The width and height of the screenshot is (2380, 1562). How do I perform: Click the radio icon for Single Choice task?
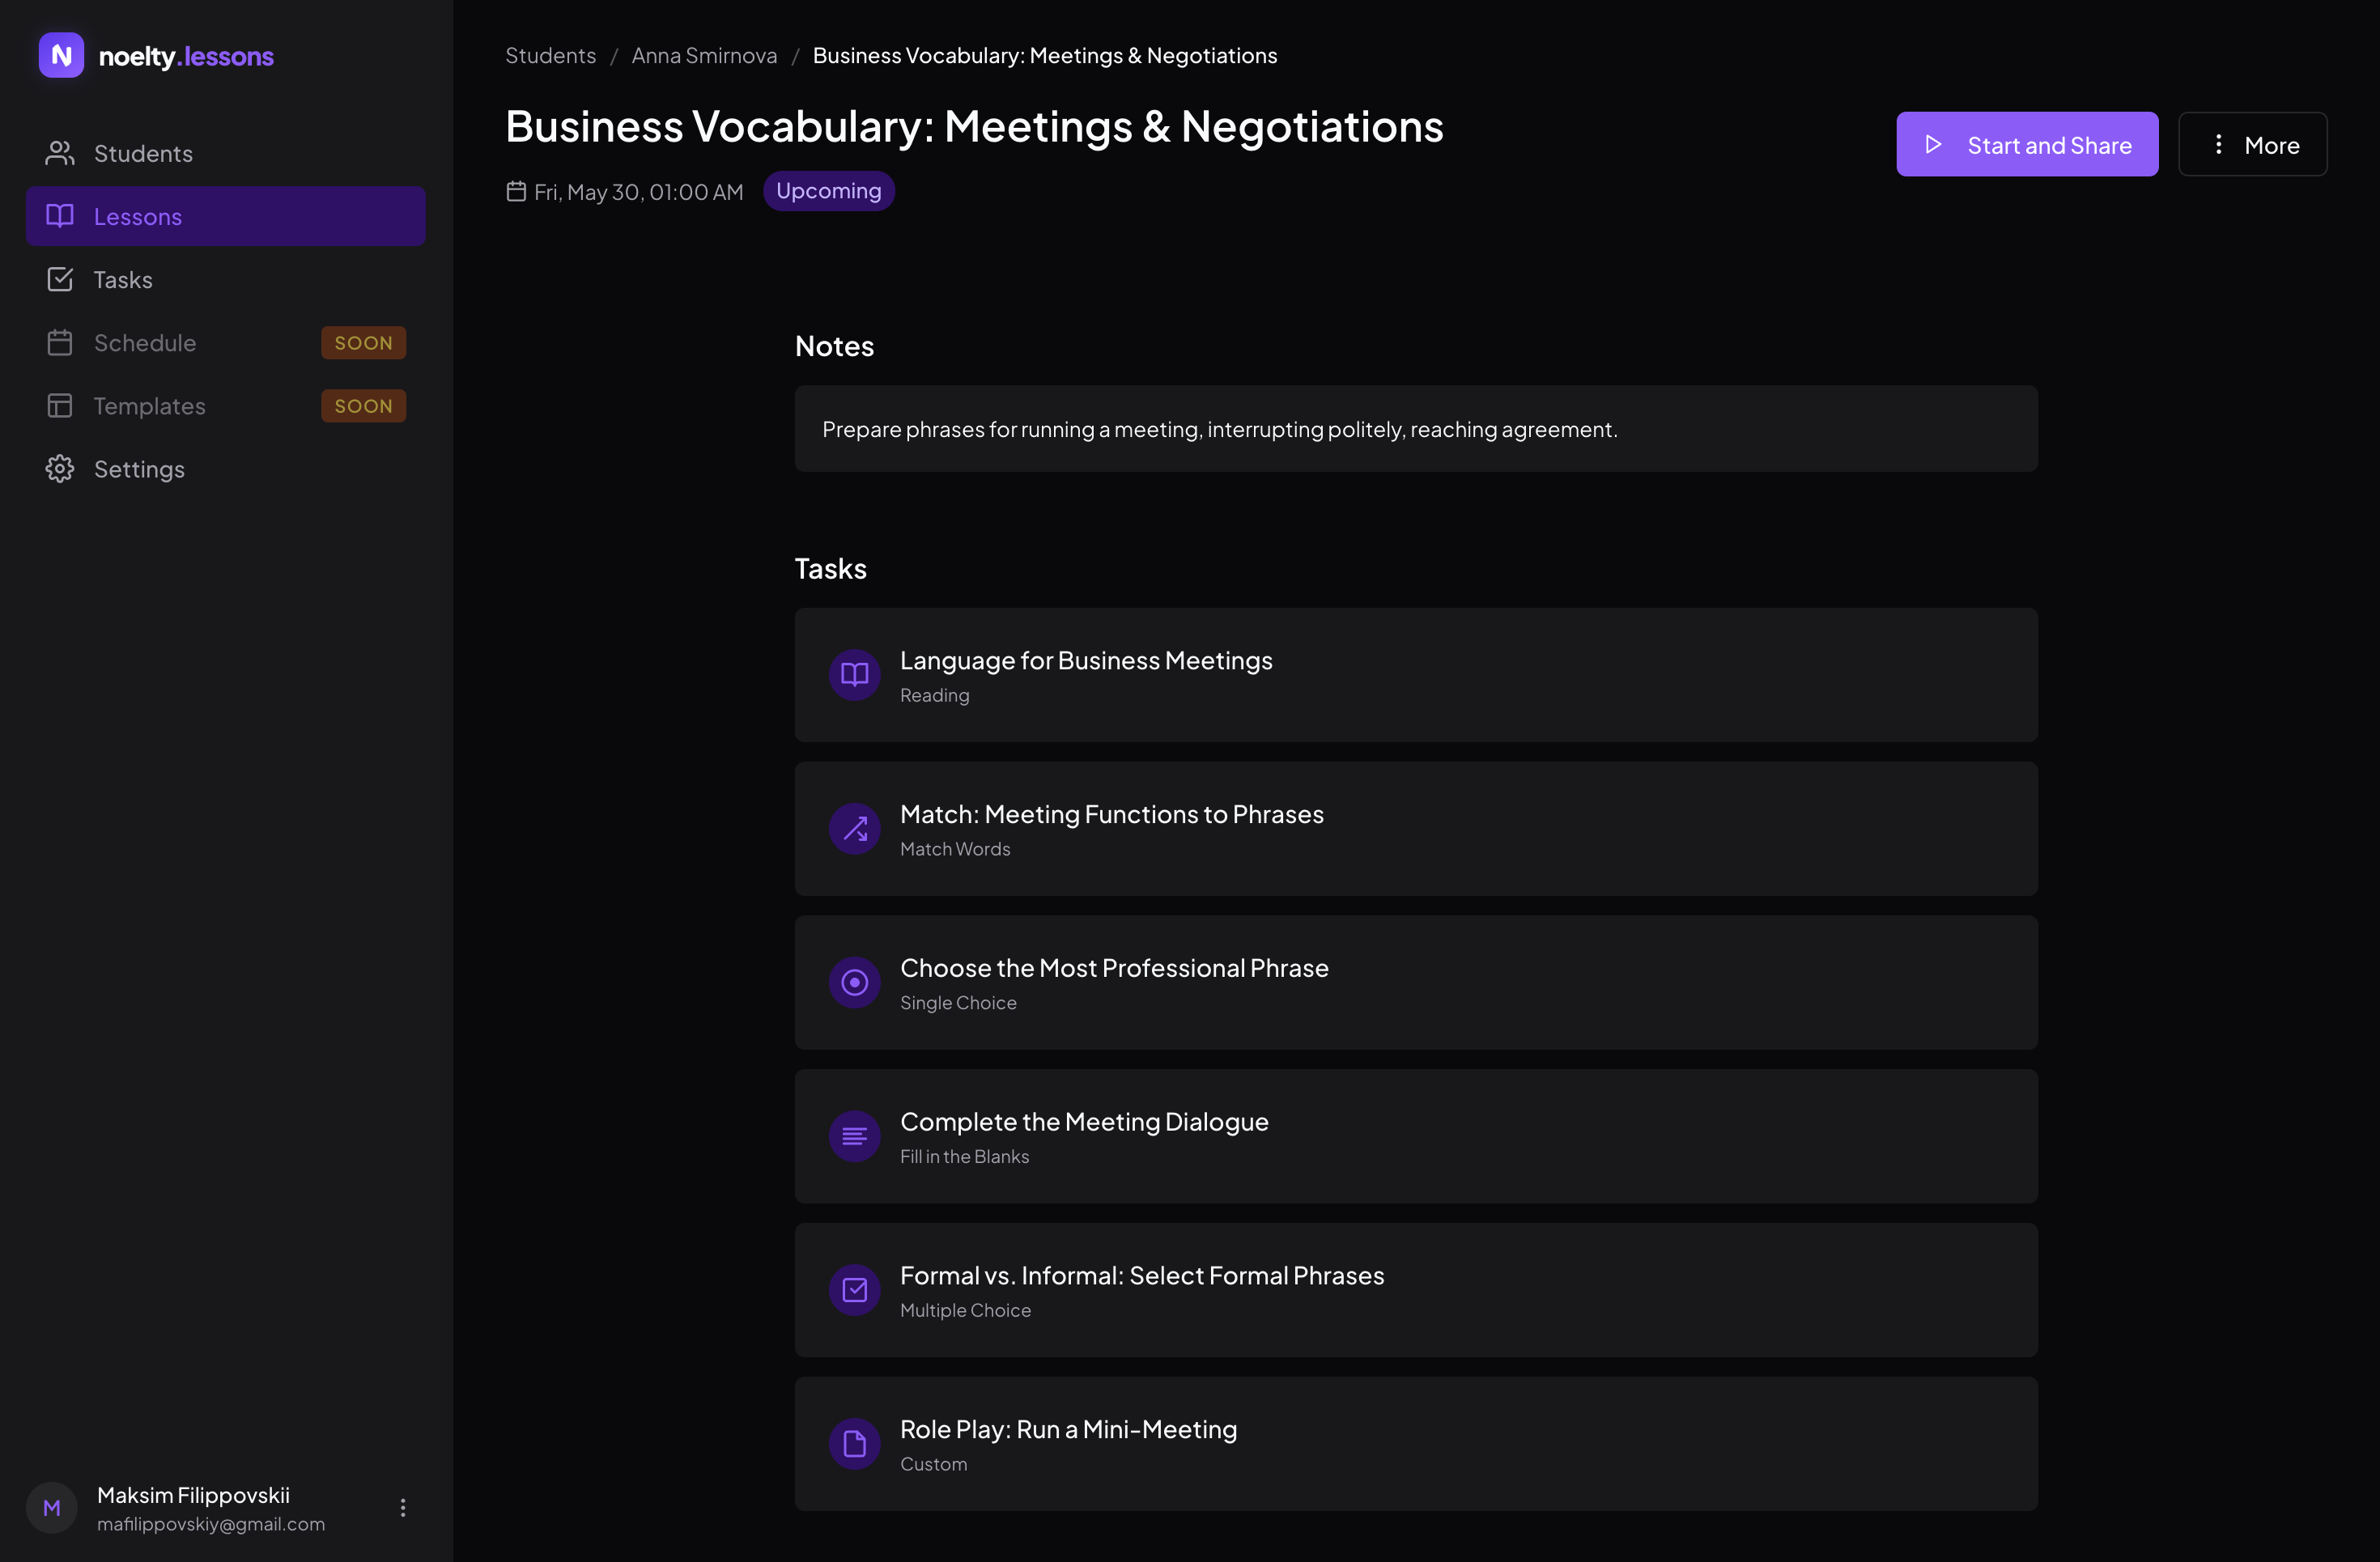854,983
